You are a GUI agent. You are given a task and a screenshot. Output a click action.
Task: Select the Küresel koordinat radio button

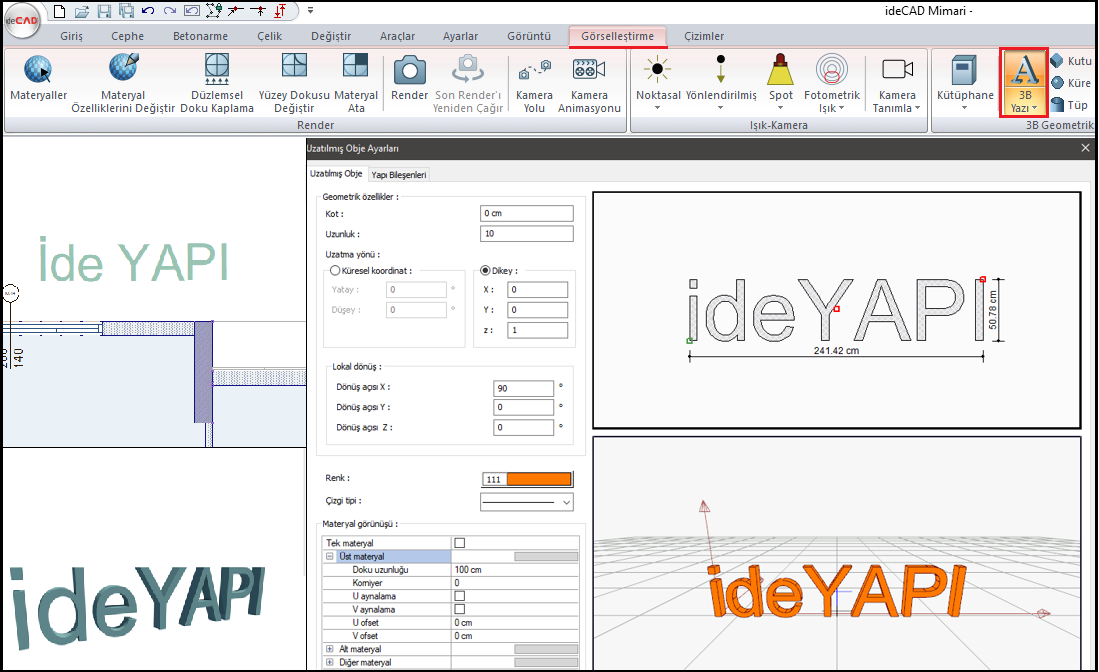(336, 270)
